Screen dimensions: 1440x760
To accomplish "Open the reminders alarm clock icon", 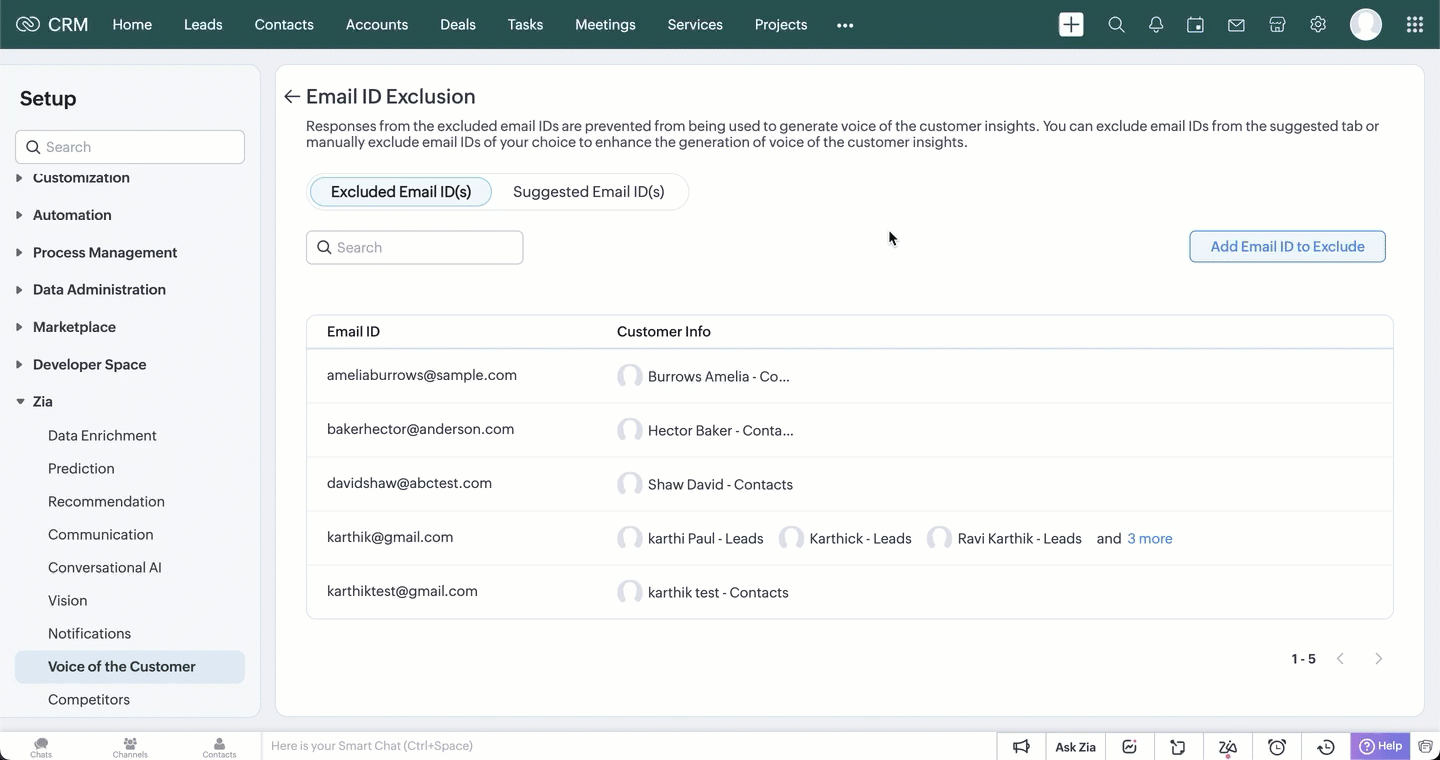I will [1277, 747].
